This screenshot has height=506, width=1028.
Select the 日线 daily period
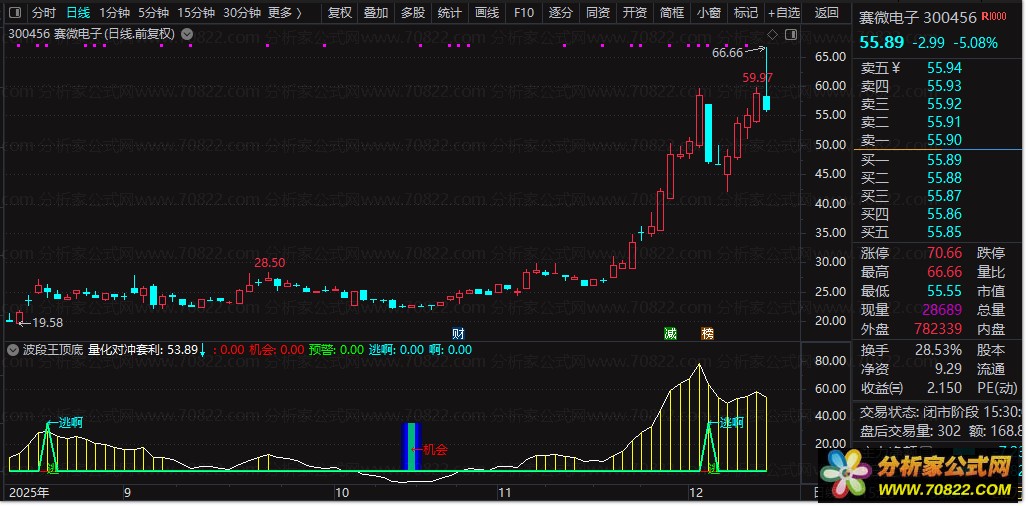click(79, 12)
